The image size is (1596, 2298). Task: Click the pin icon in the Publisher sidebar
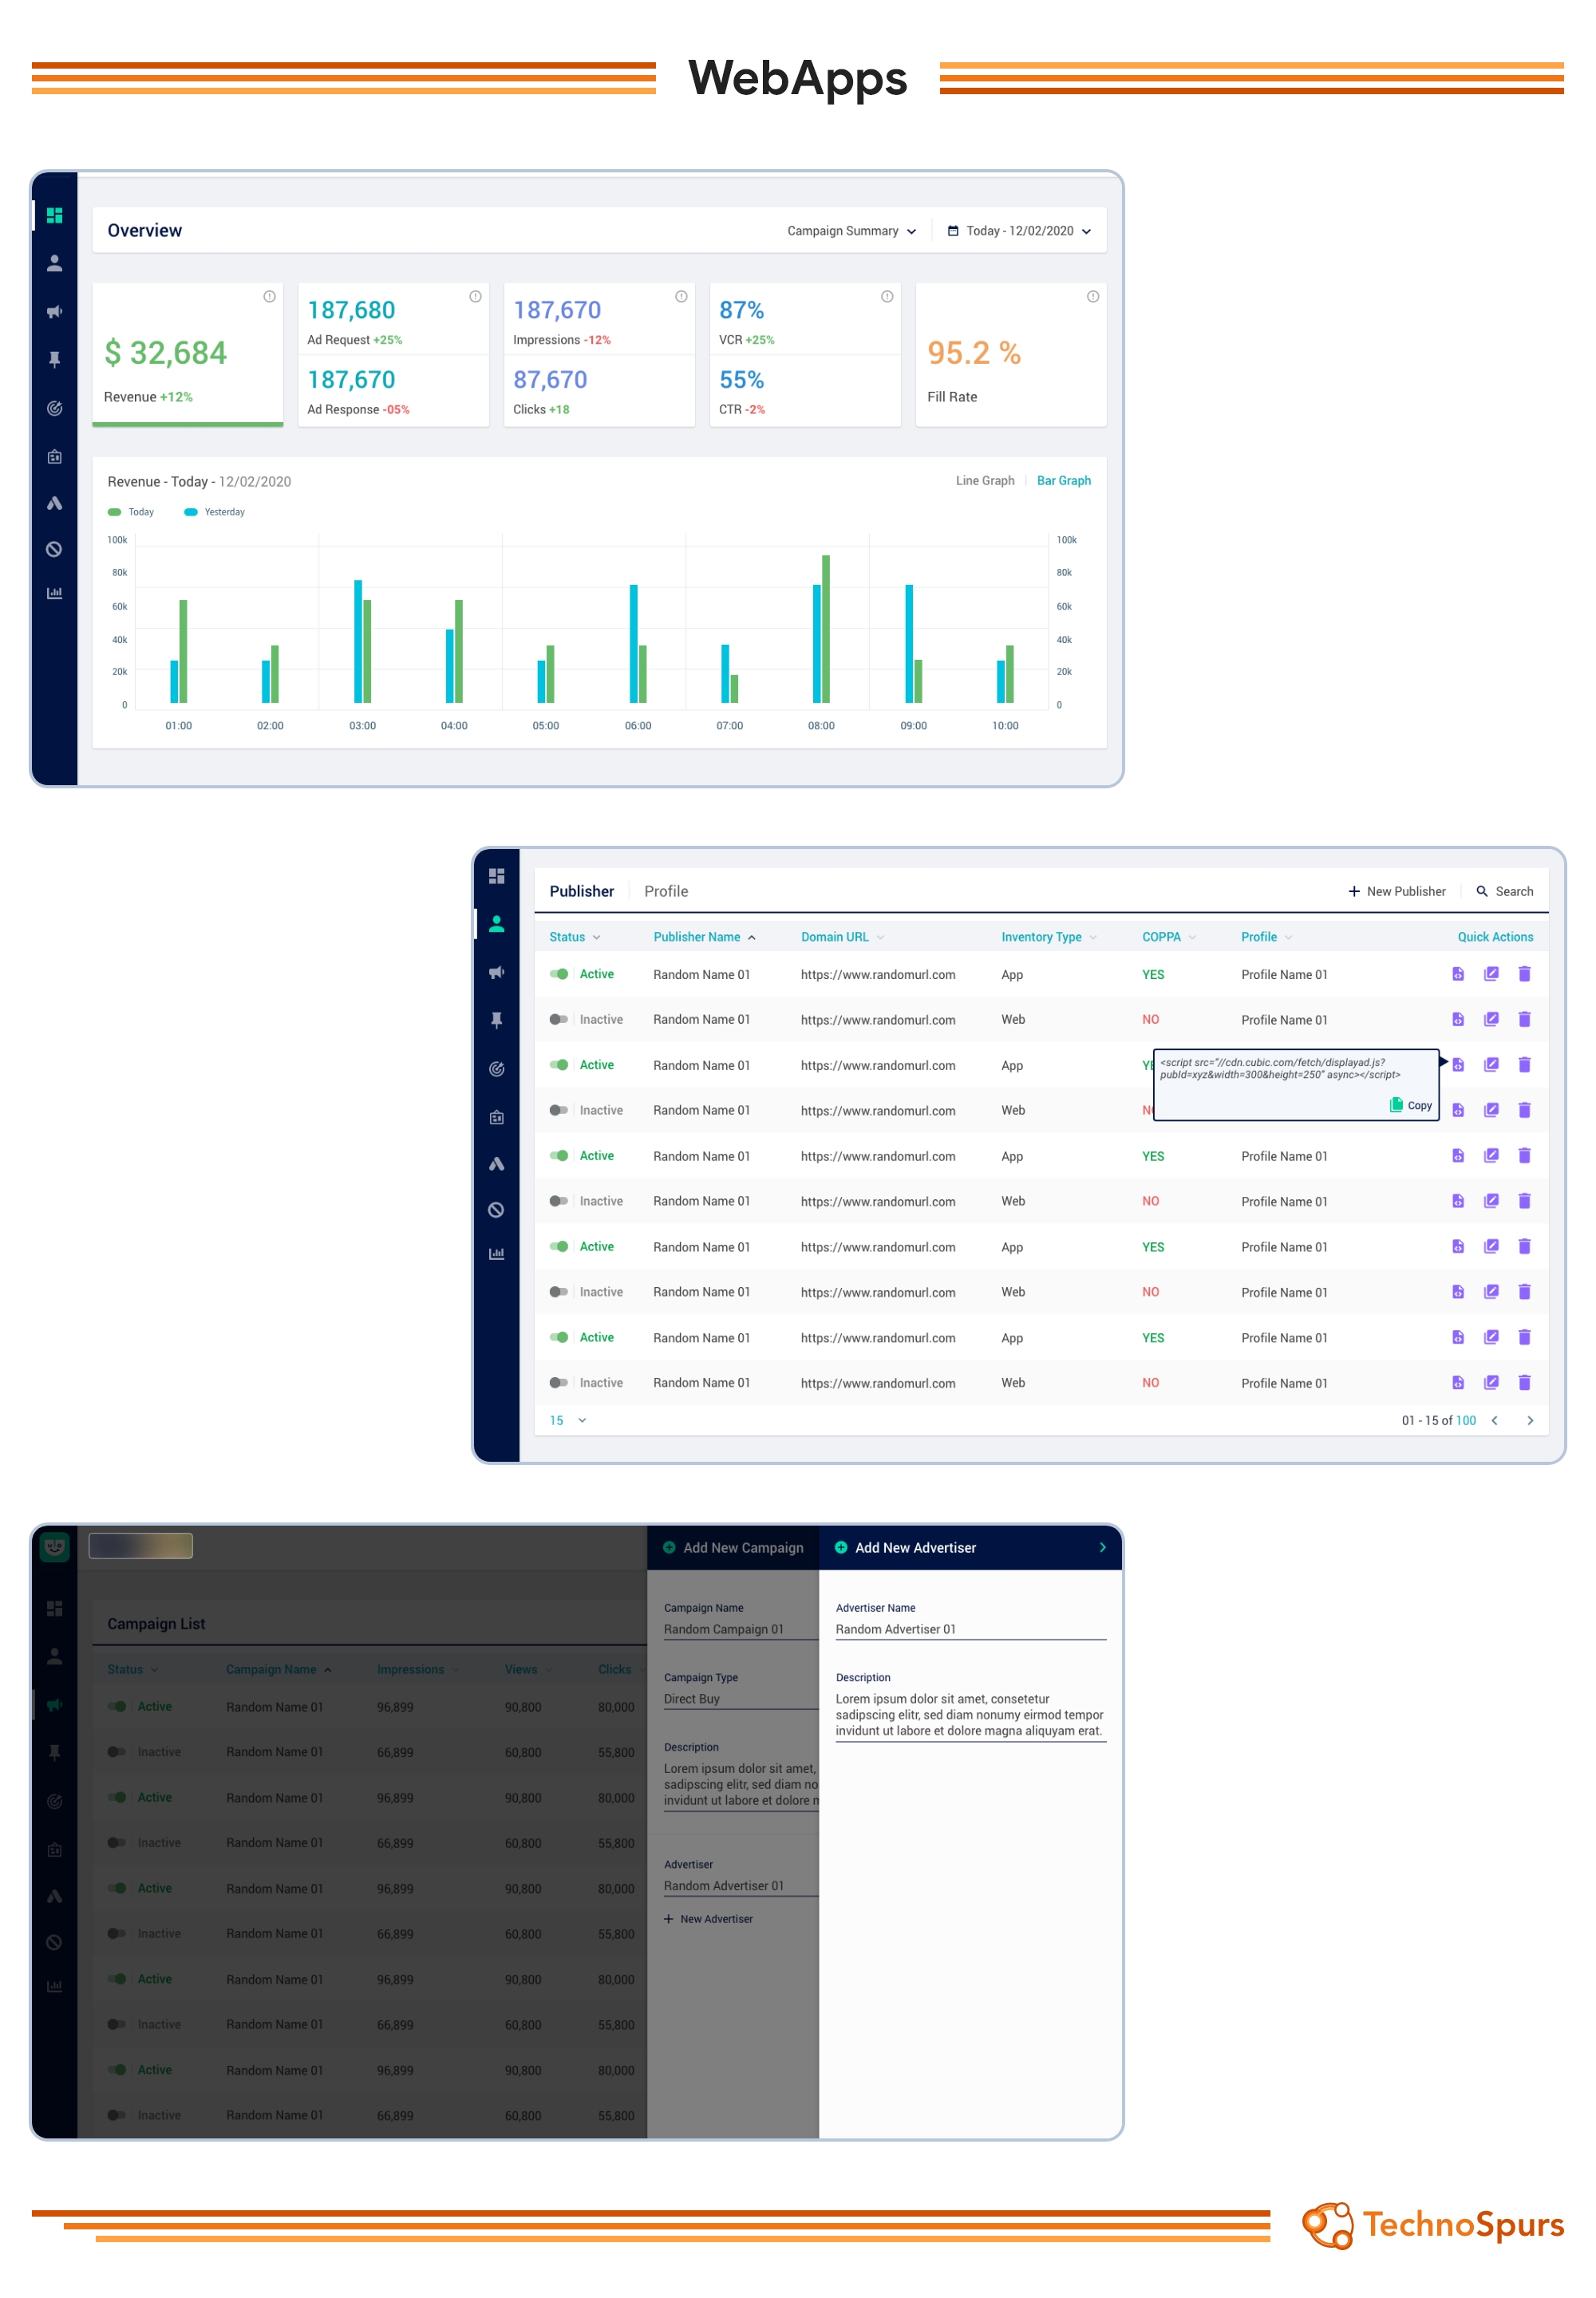tap(496, 1020)
